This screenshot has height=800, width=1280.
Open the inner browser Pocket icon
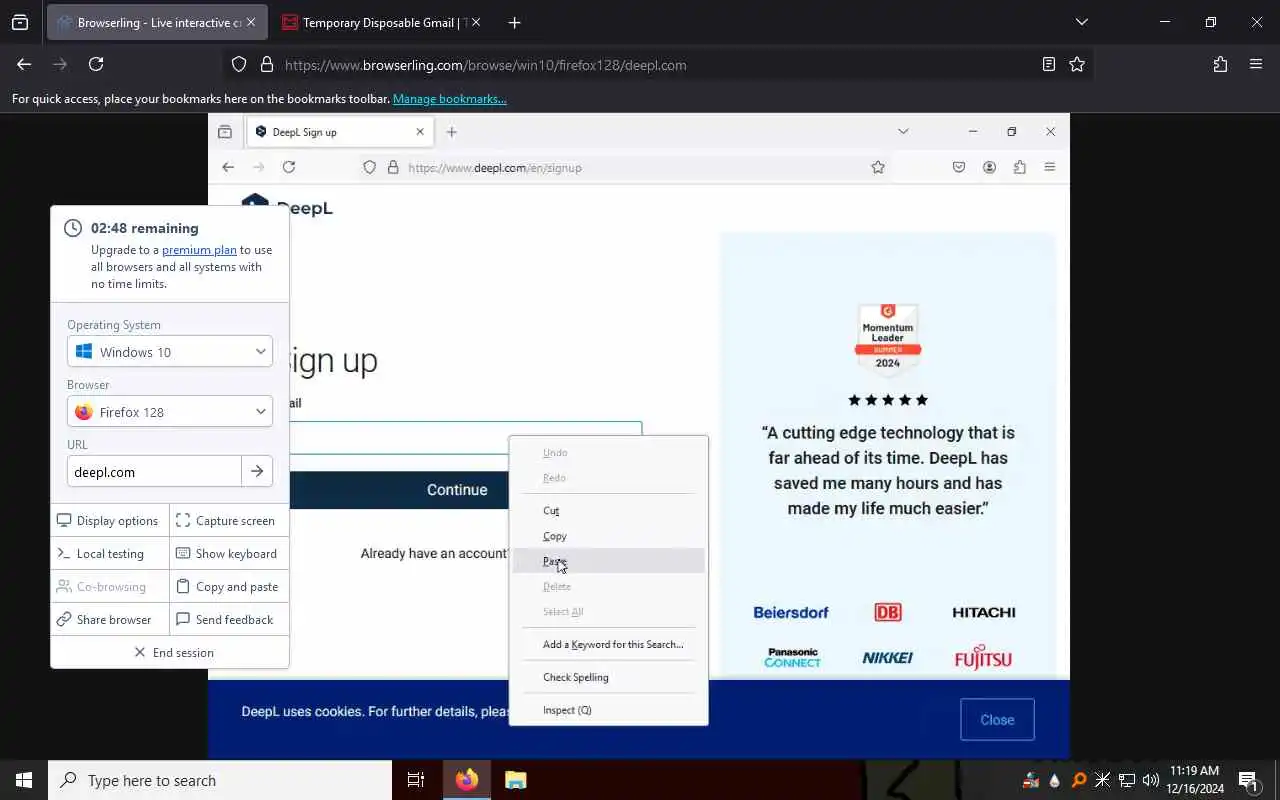(959, 167)
